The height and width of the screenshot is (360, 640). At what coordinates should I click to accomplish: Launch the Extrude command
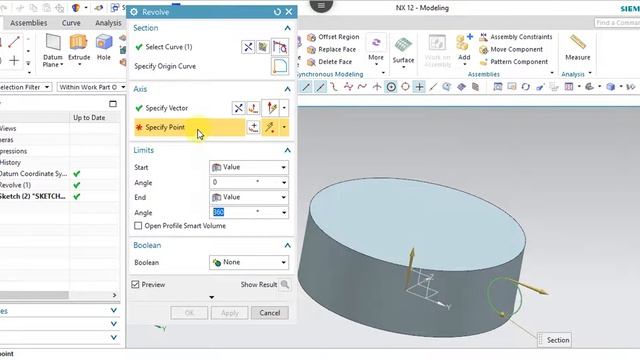[x=79, y=48]
